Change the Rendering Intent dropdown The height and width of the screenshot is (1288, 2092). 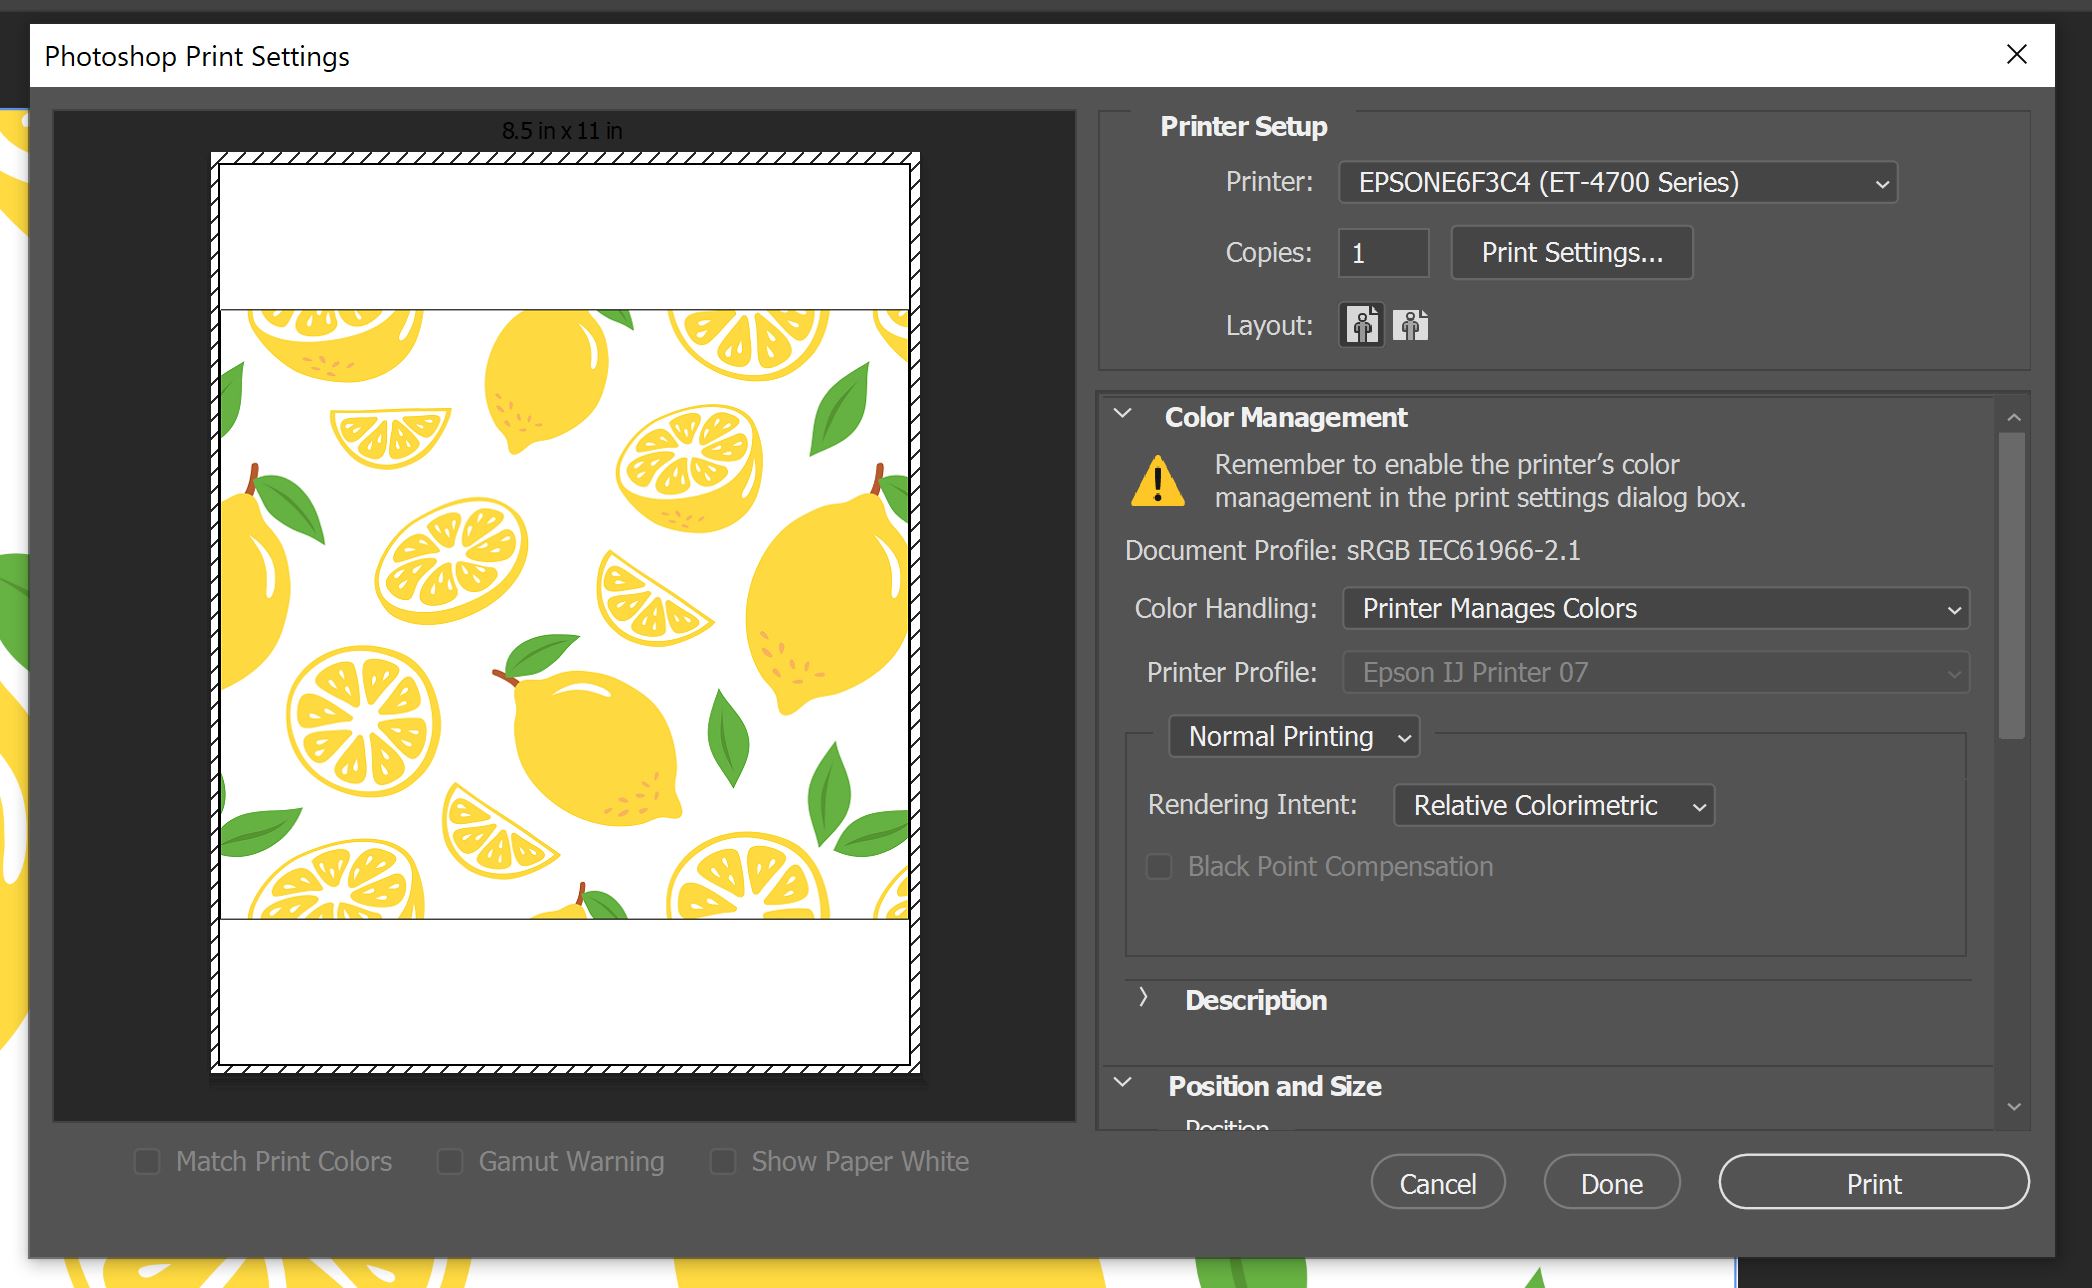point(1553,805)
